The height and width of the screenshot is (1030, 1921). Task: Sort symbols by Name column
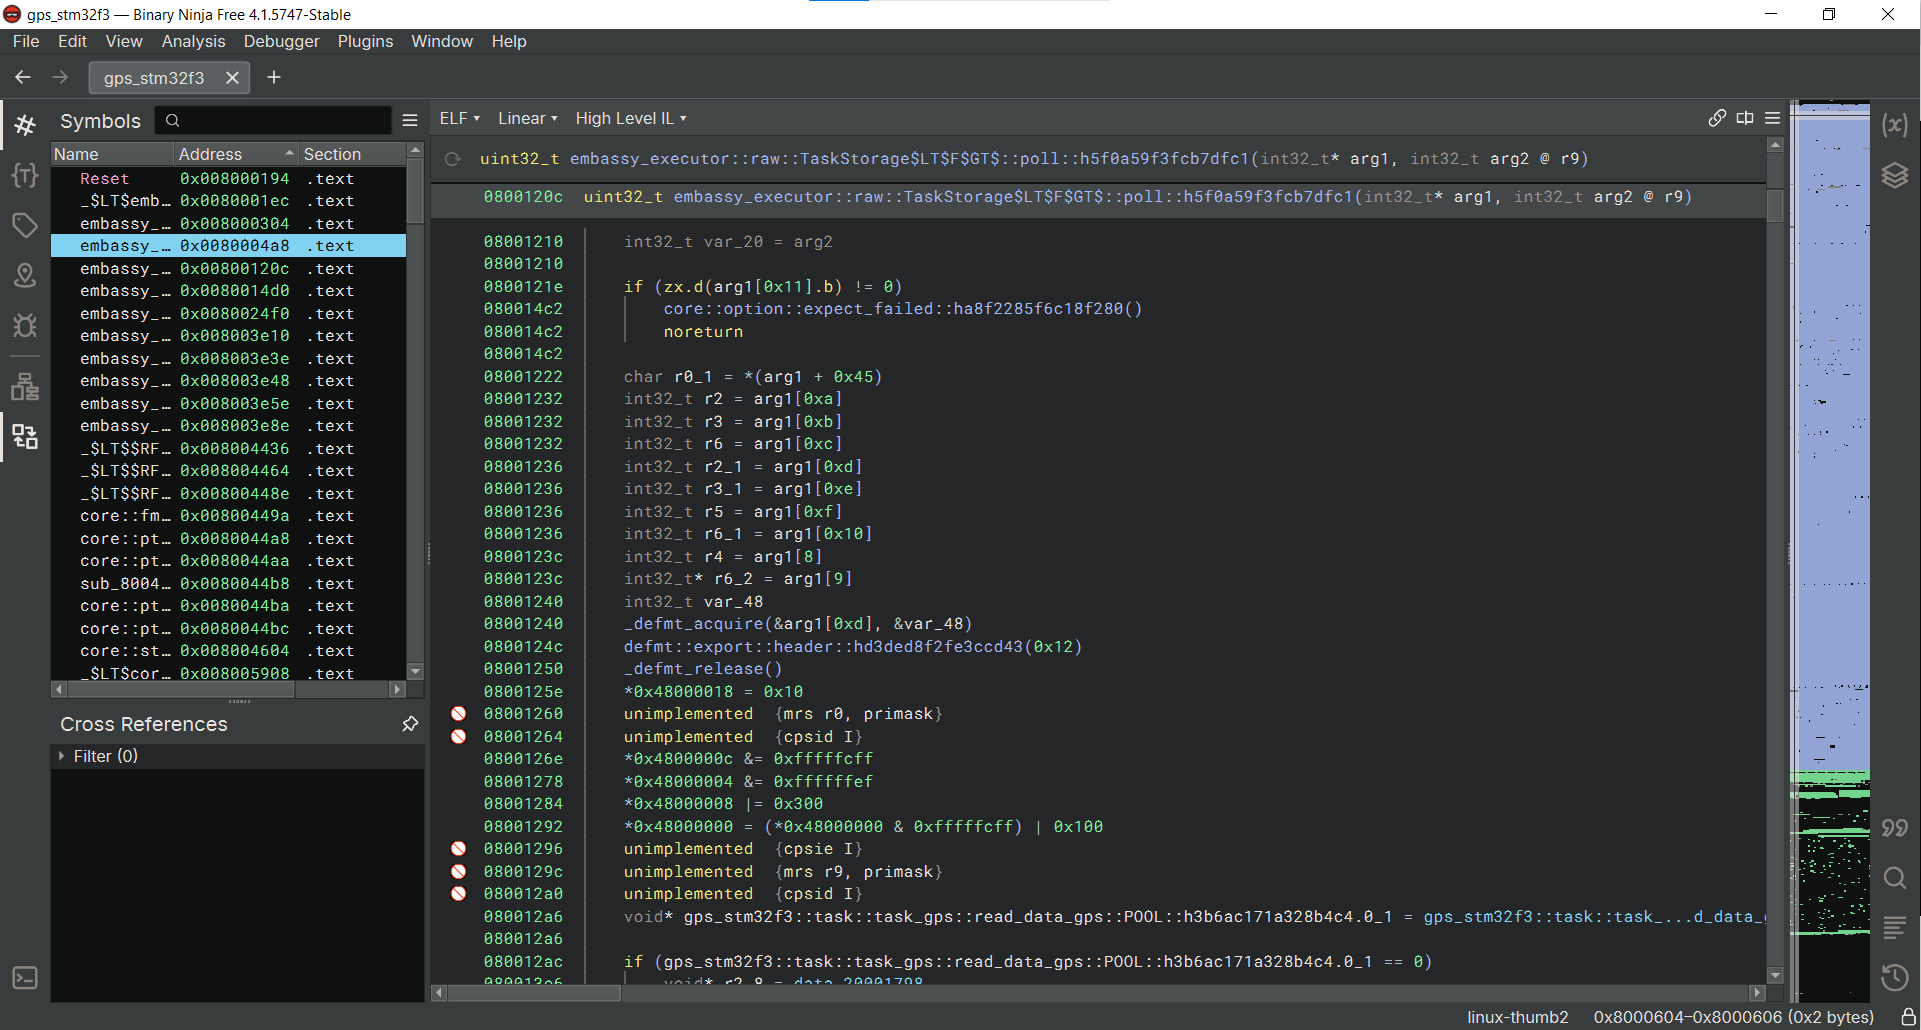(112, 154)
